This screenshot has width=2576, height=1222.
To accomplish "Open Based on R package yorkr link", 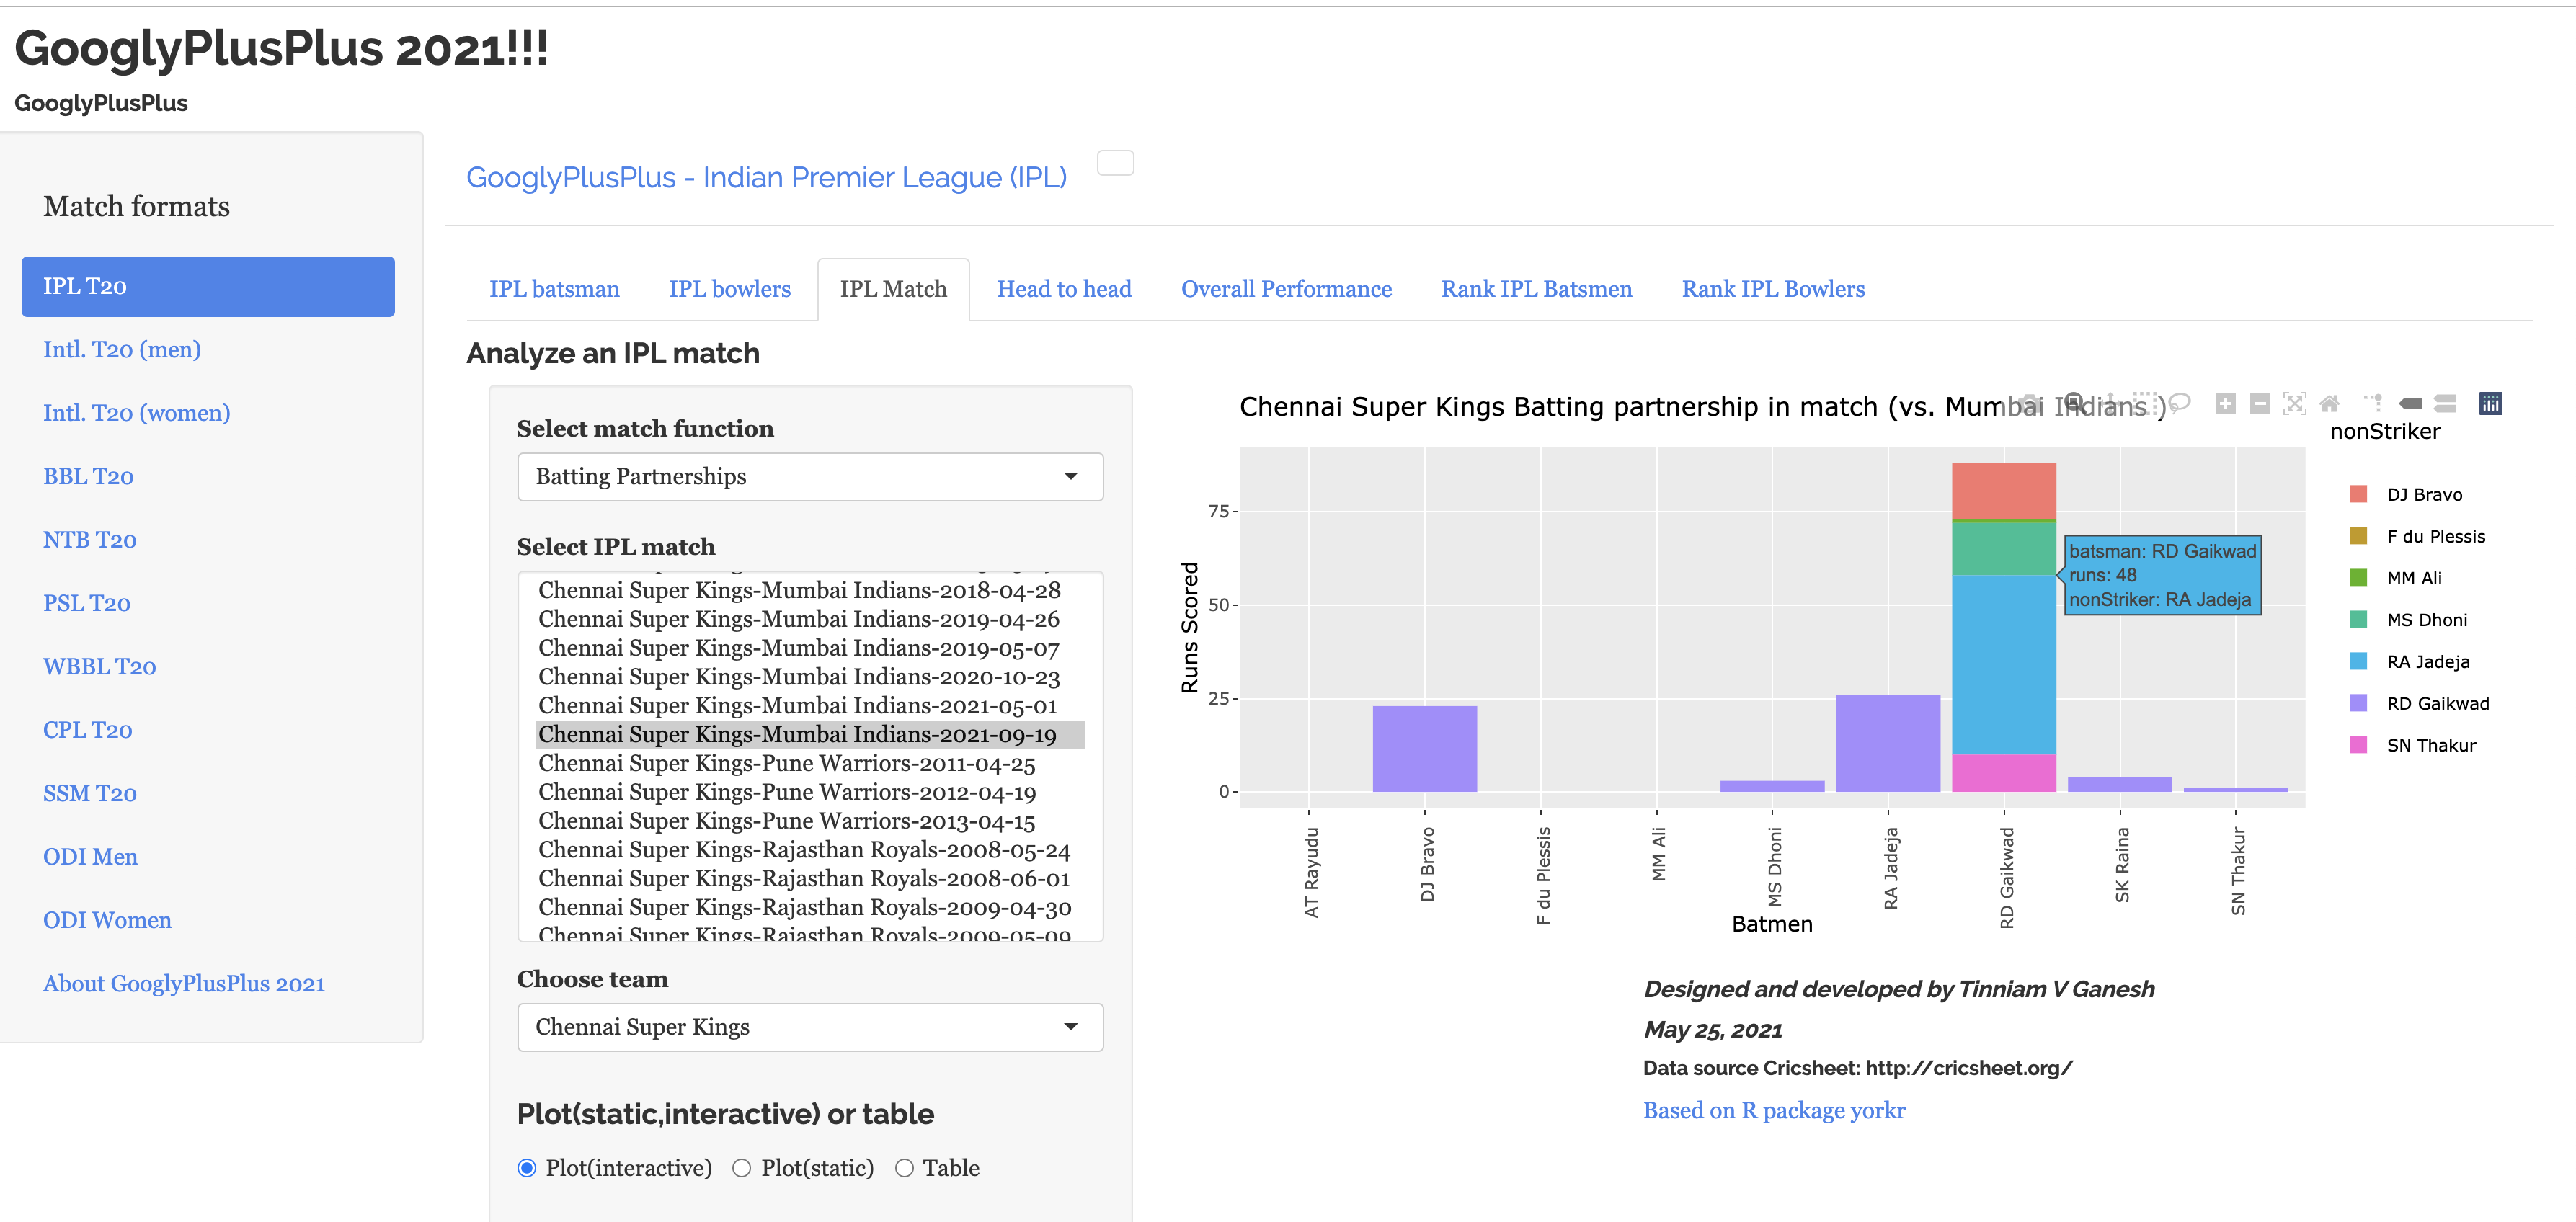I will 1774,1111.
